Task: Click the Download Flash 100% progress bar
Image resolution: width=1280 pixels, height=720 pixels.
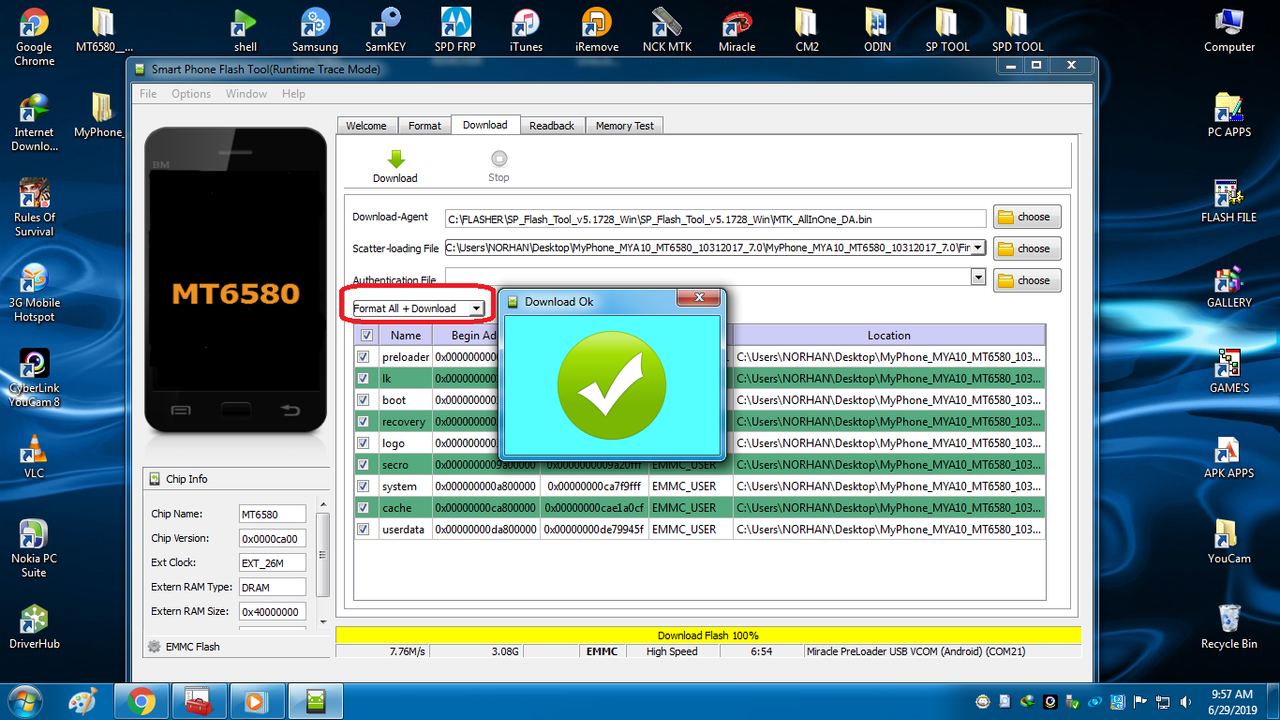Action: pos(708,635)
